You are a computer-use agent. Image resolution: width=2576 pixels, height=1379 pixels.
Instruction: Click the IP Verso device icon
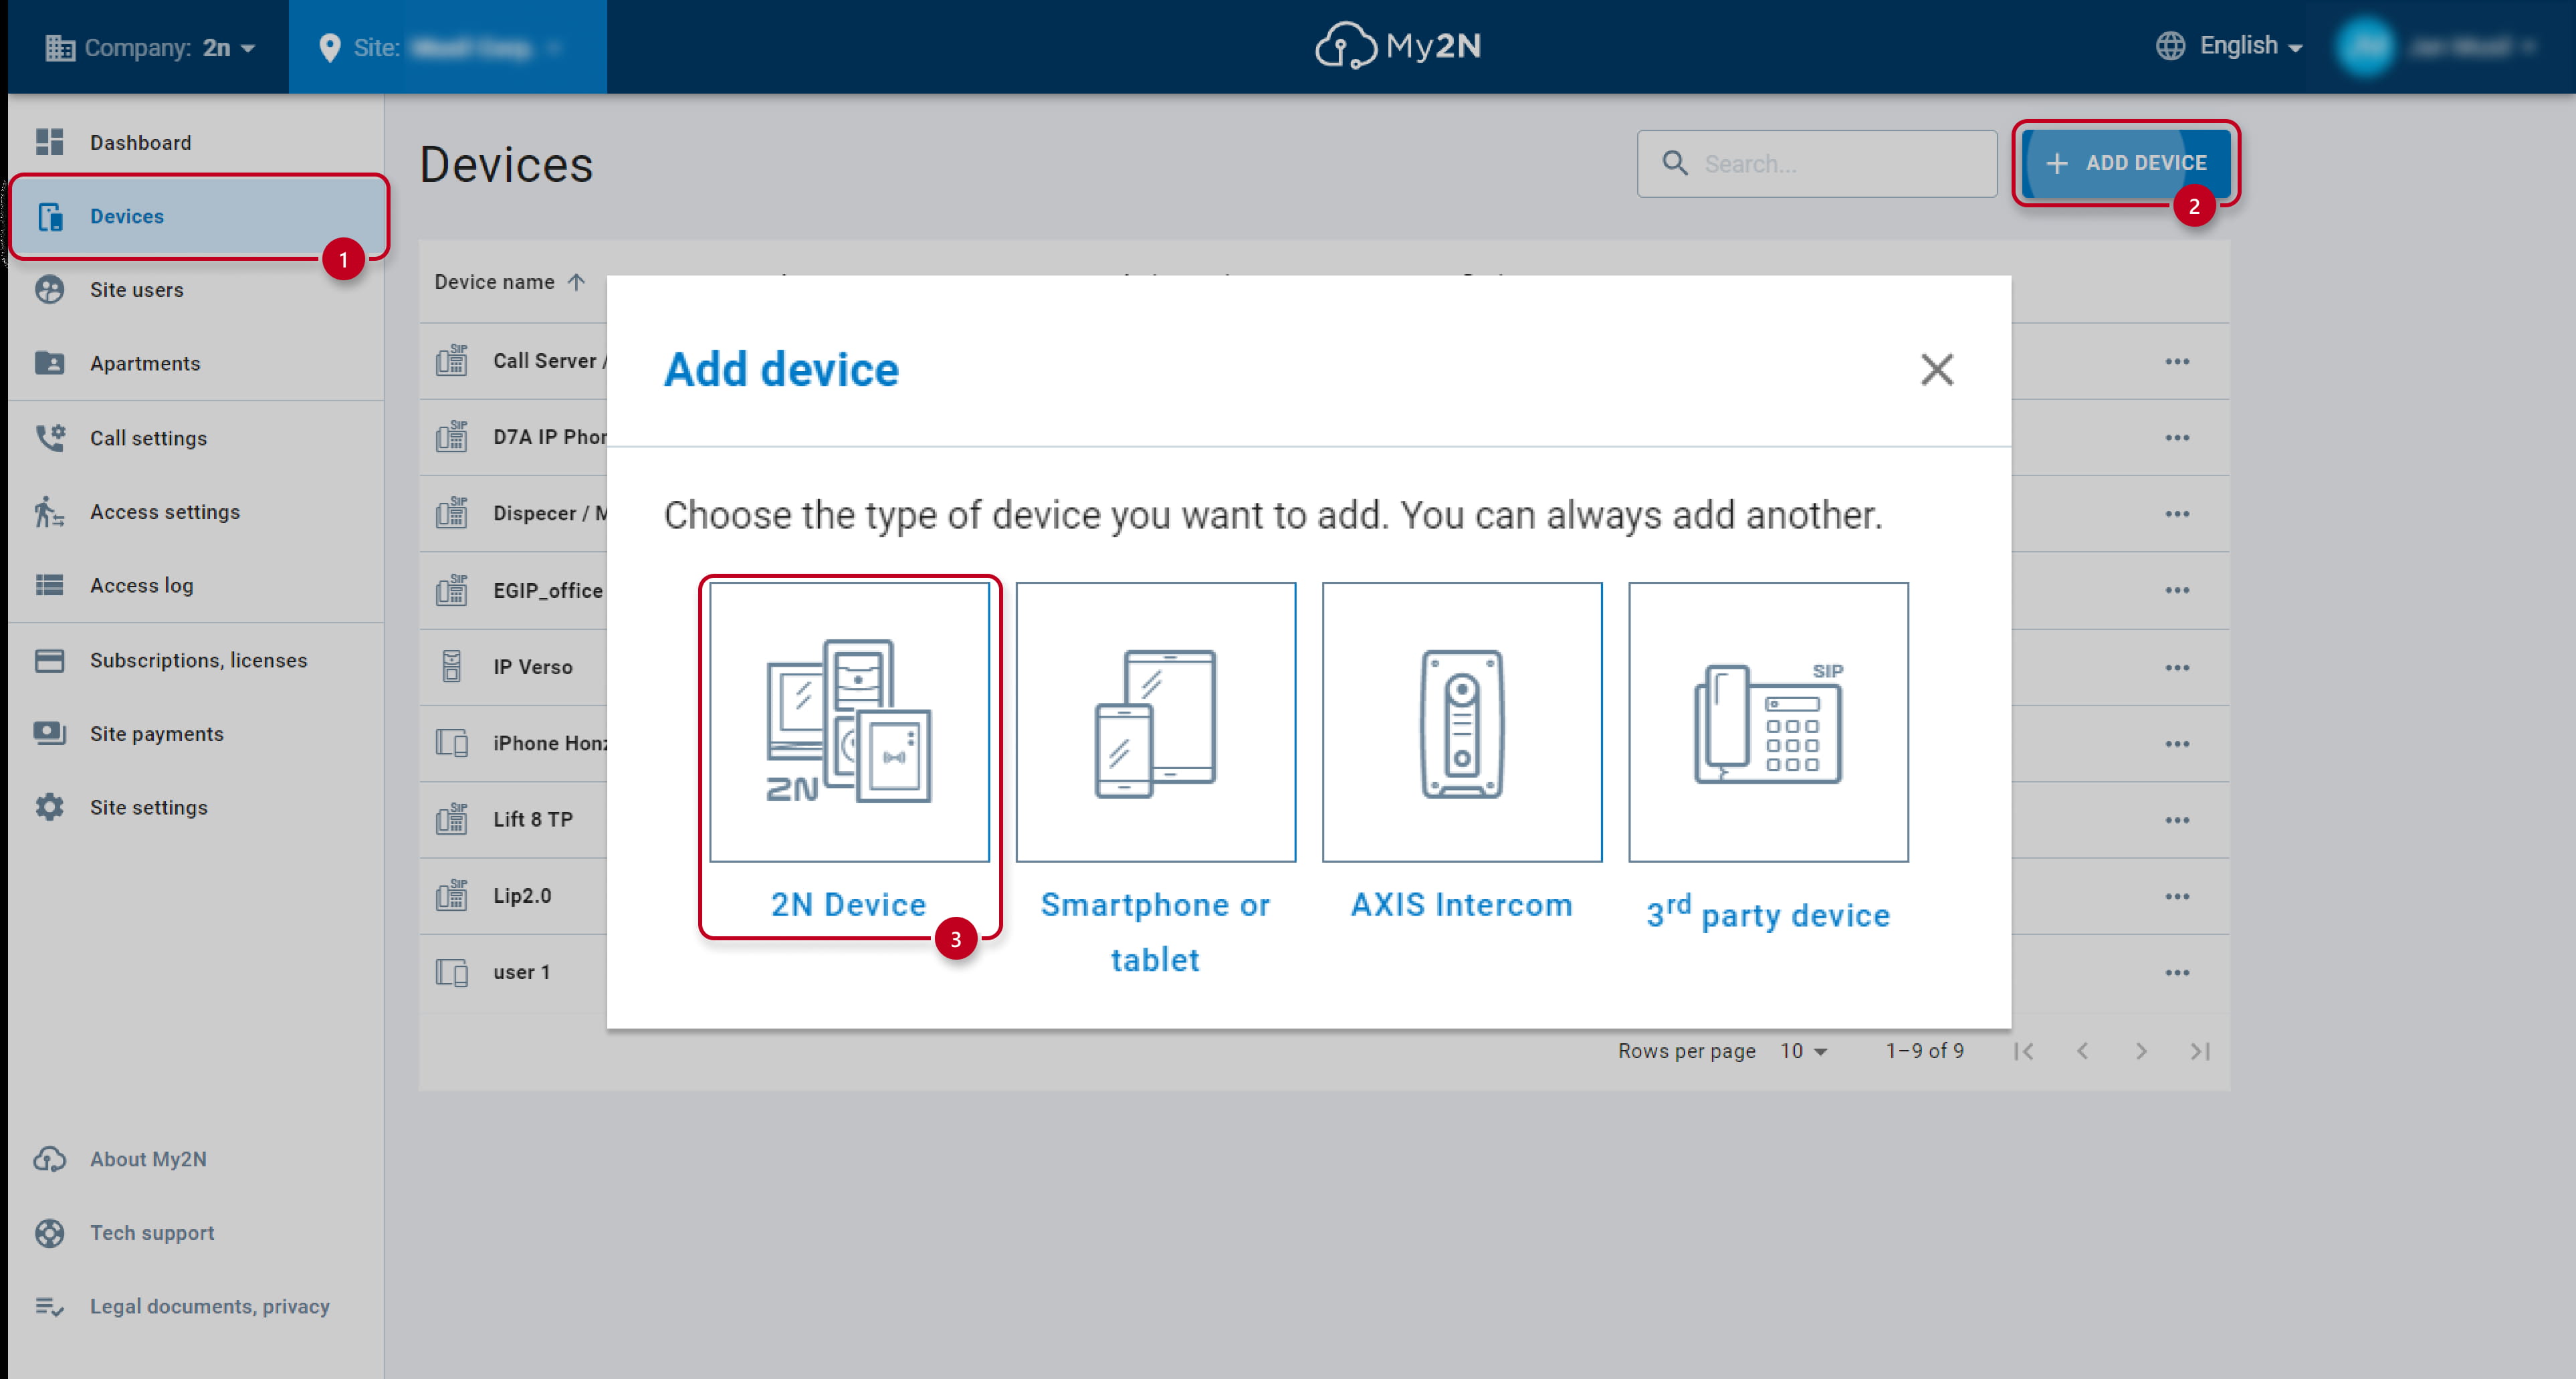click(452, 666)
